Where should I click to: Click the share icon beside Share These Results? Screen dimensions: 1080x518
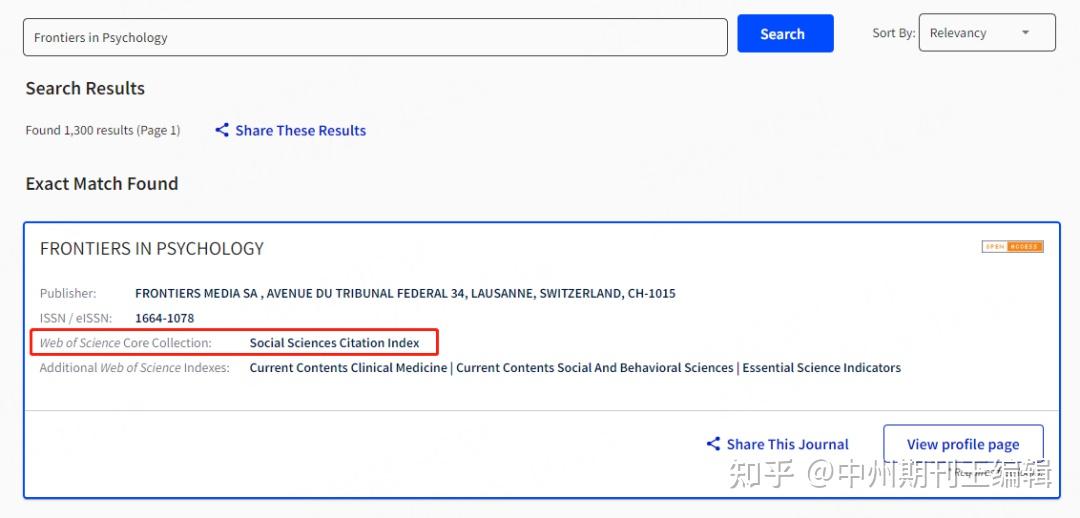222,130
